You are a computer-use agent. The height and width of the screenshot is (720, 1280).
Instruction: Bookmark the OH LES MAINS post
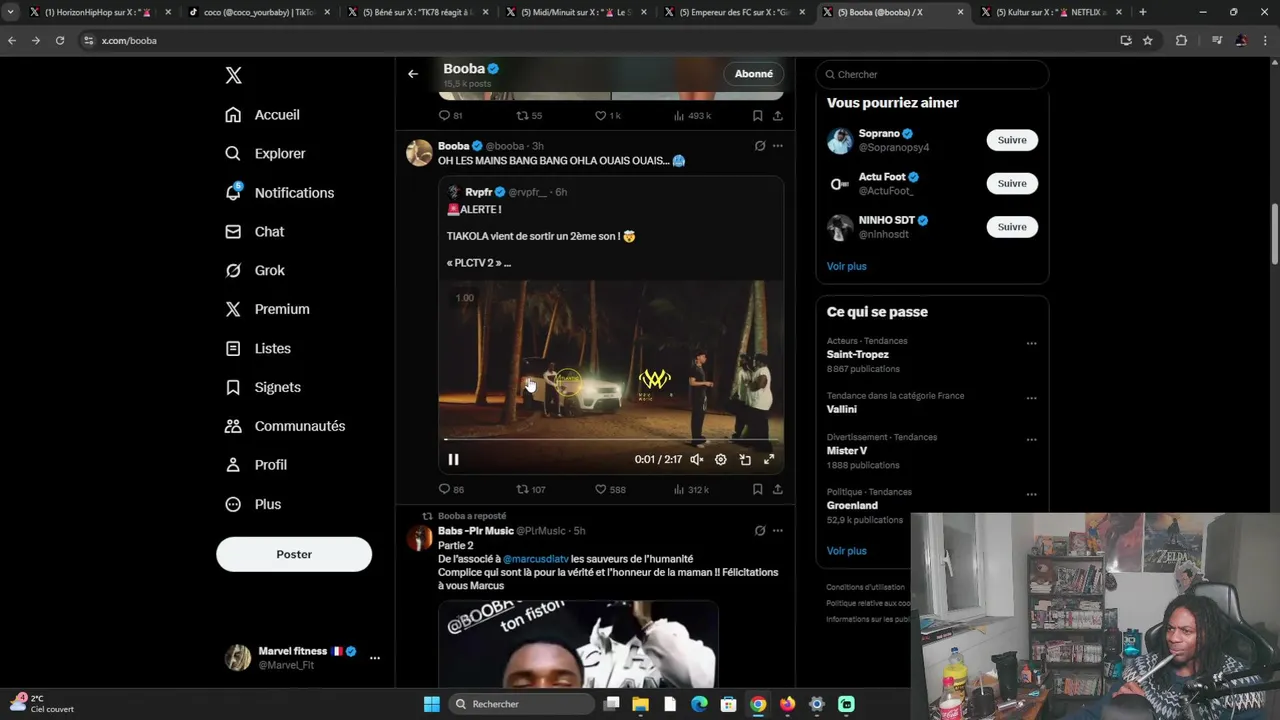pos(757,489)
